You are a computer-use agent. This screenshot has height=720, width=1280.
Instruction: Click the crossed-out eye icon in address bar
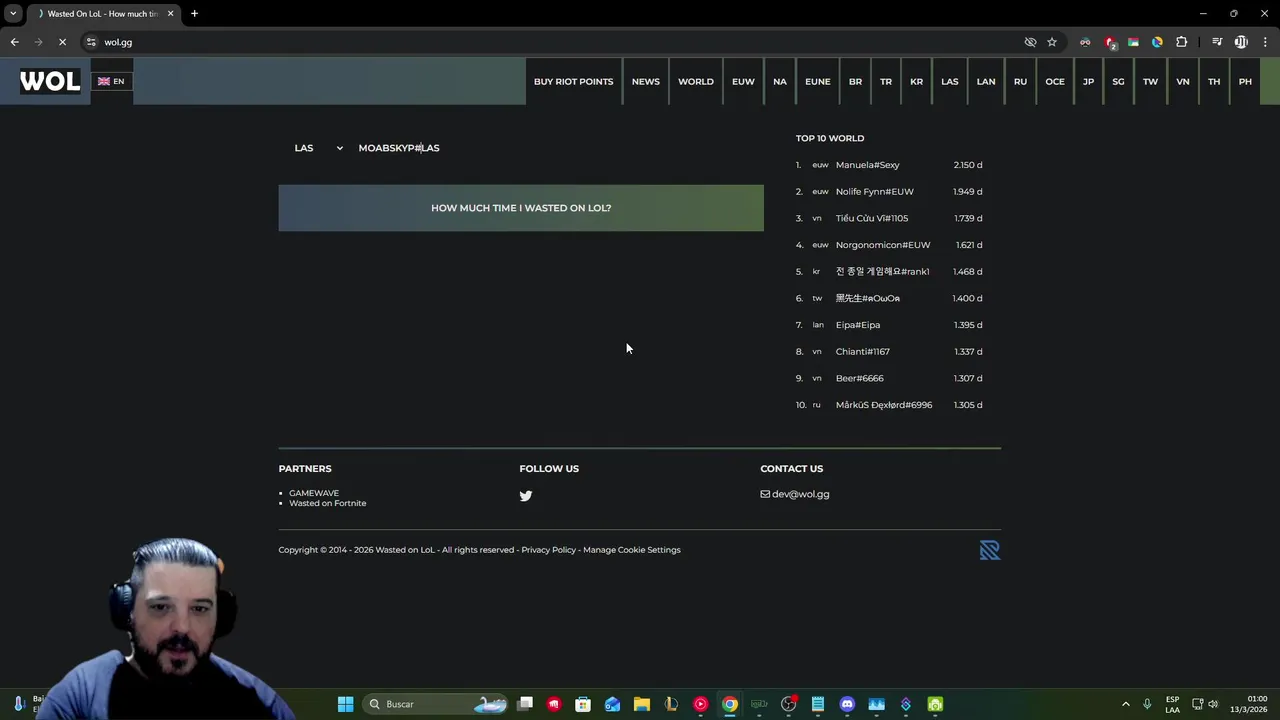click(x=1030, y=42)
